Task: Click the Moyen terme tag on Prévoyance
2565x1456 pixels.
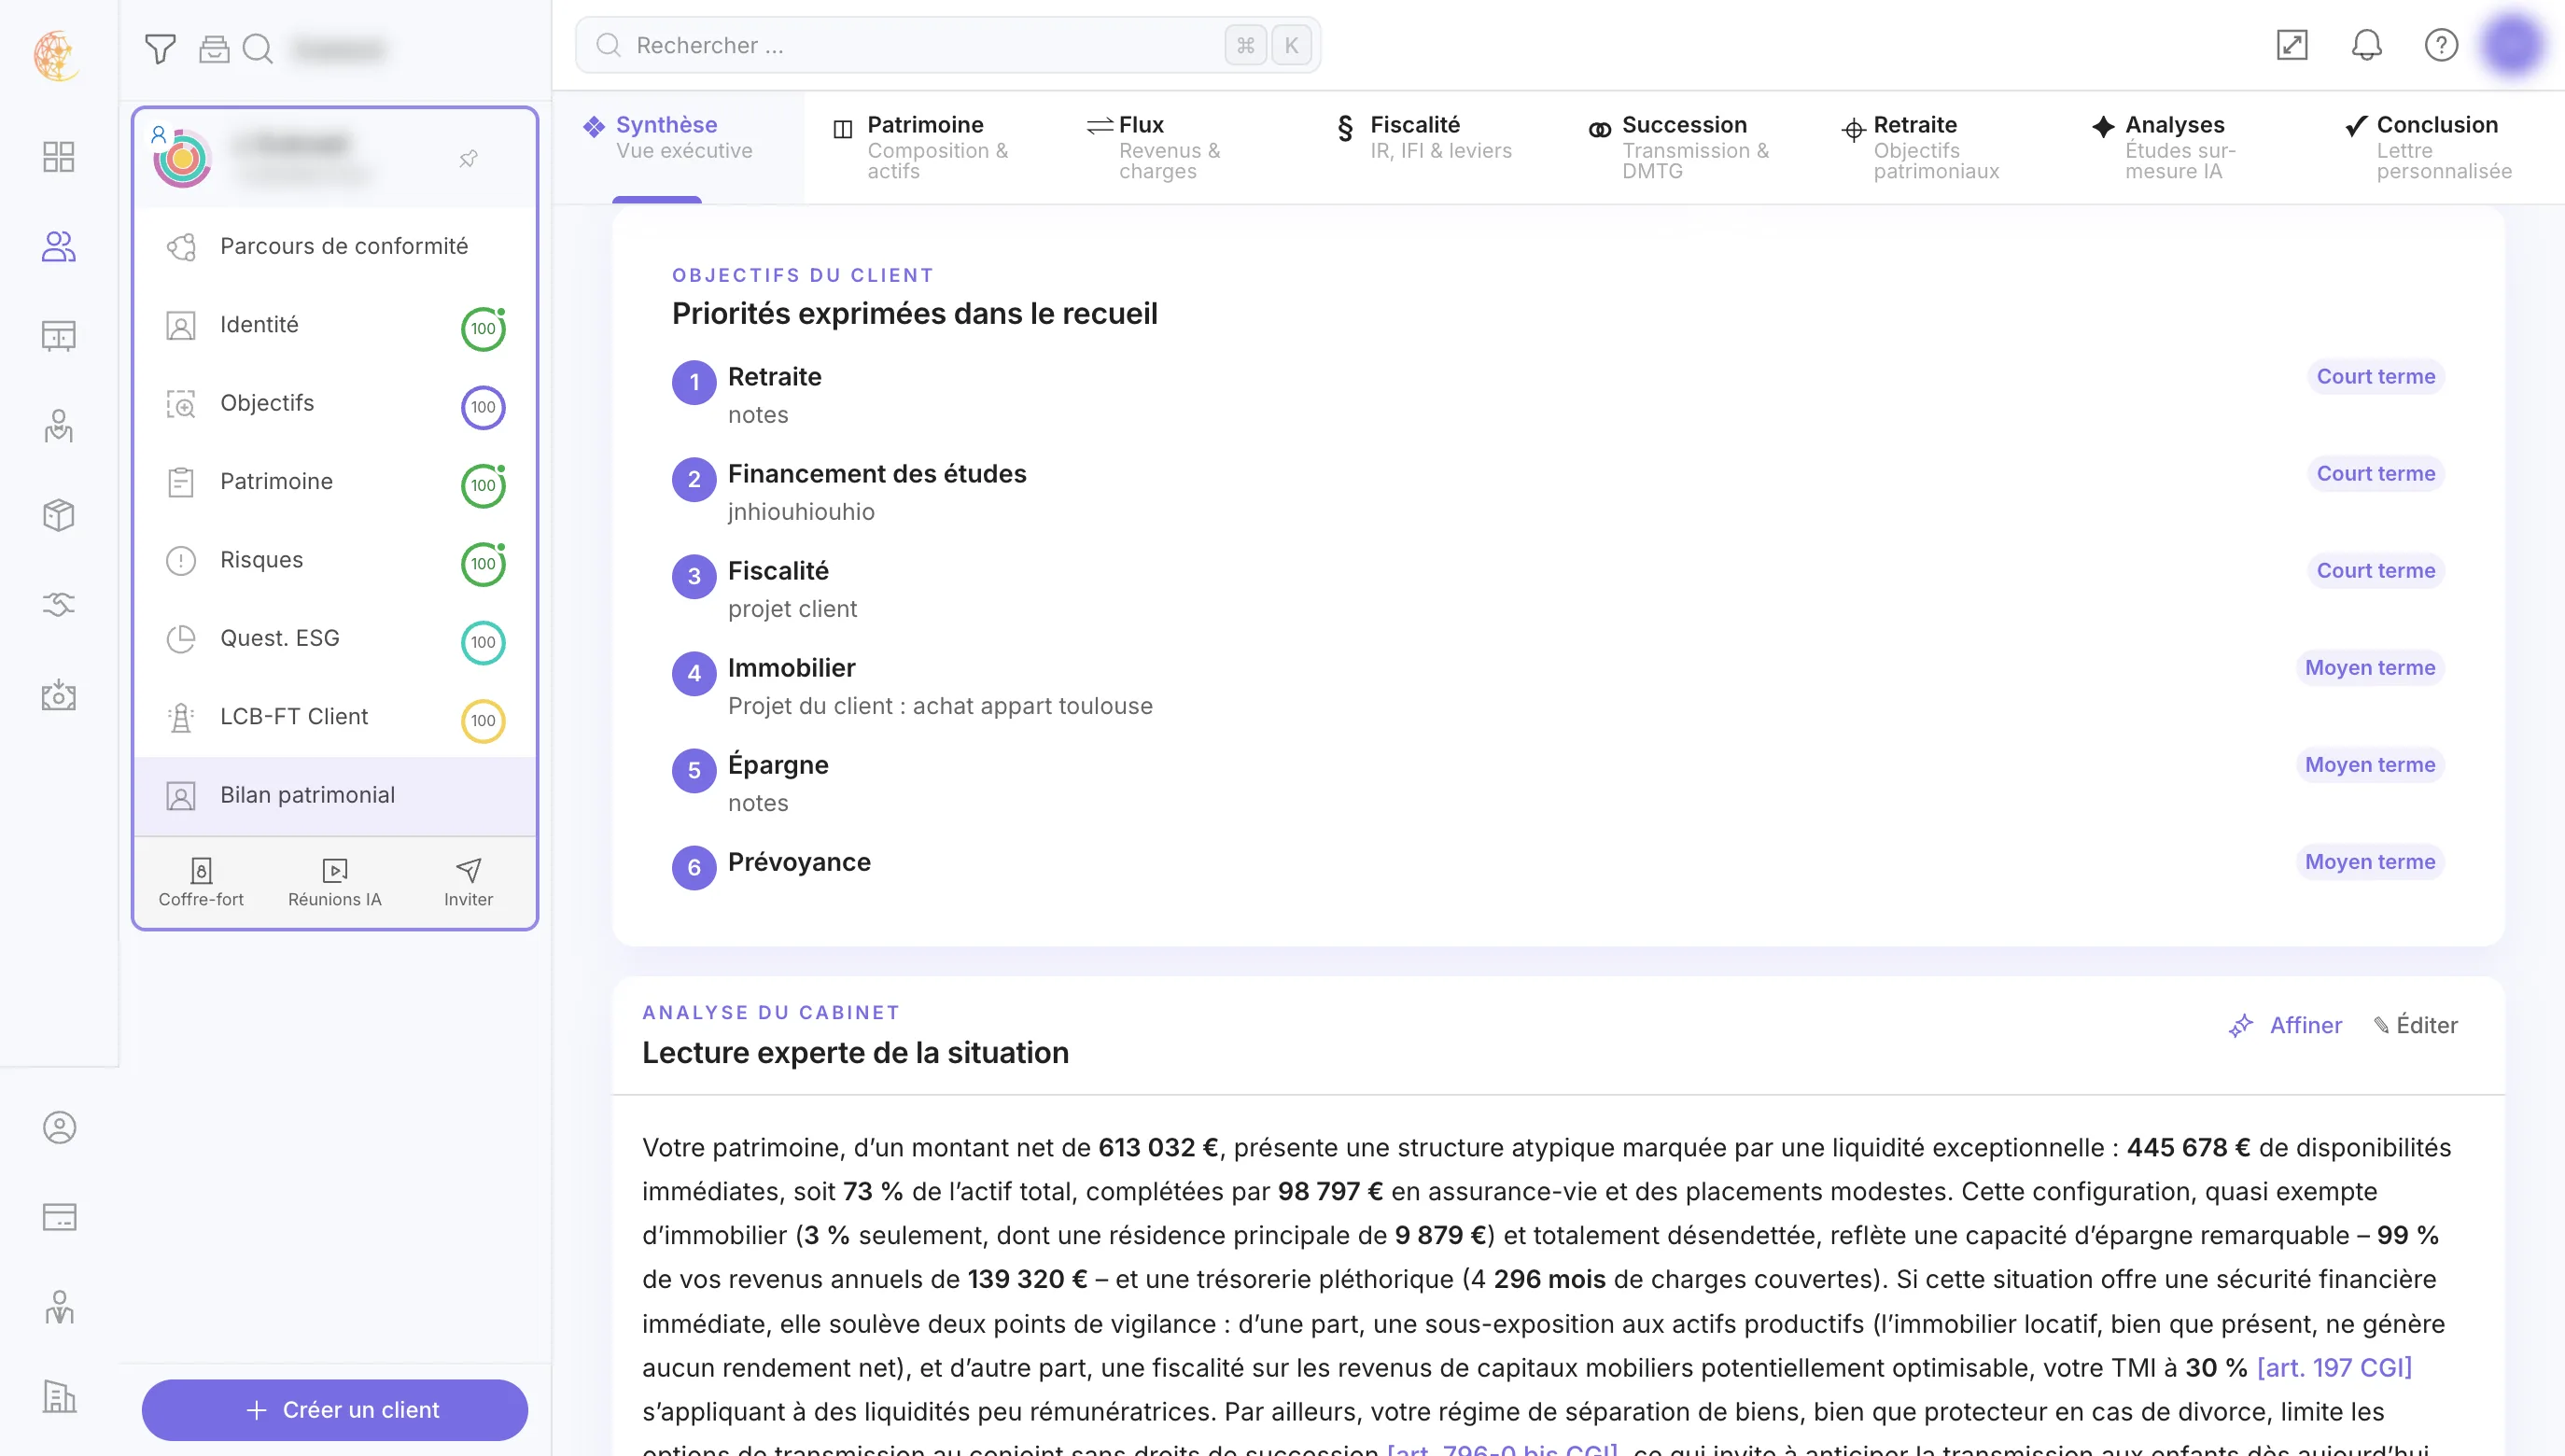Action: click(x=2370, y=862)
